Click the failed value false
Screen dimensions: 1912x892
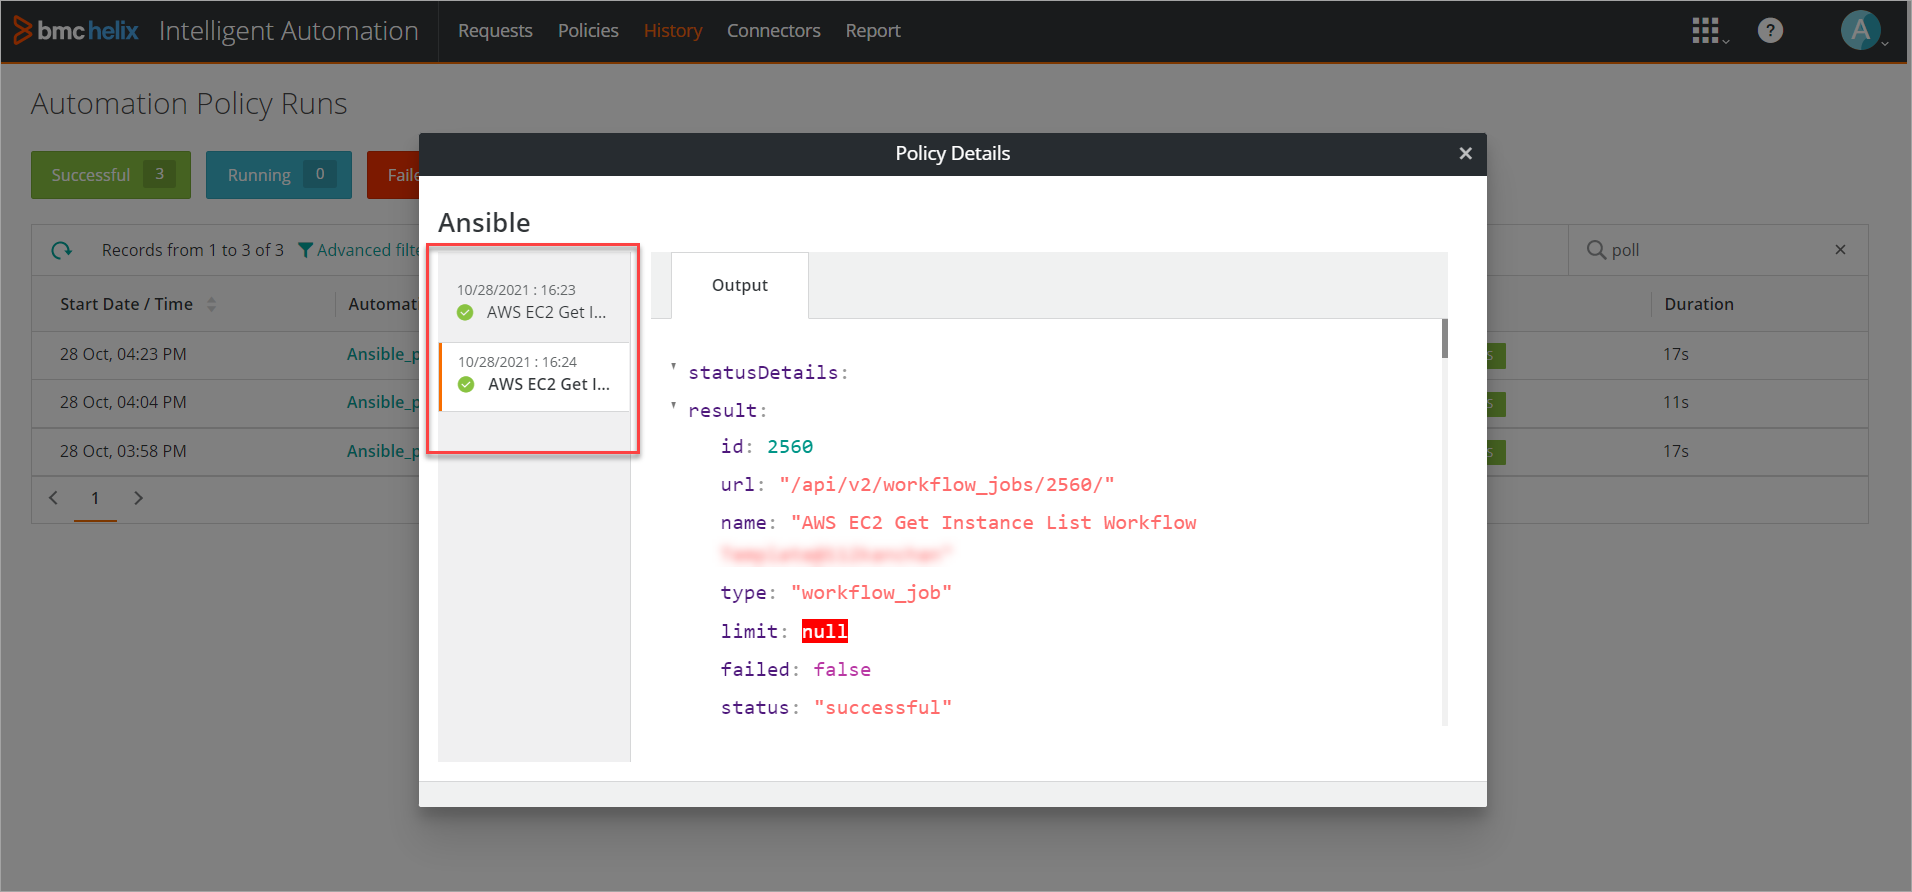tap(842, 670)
